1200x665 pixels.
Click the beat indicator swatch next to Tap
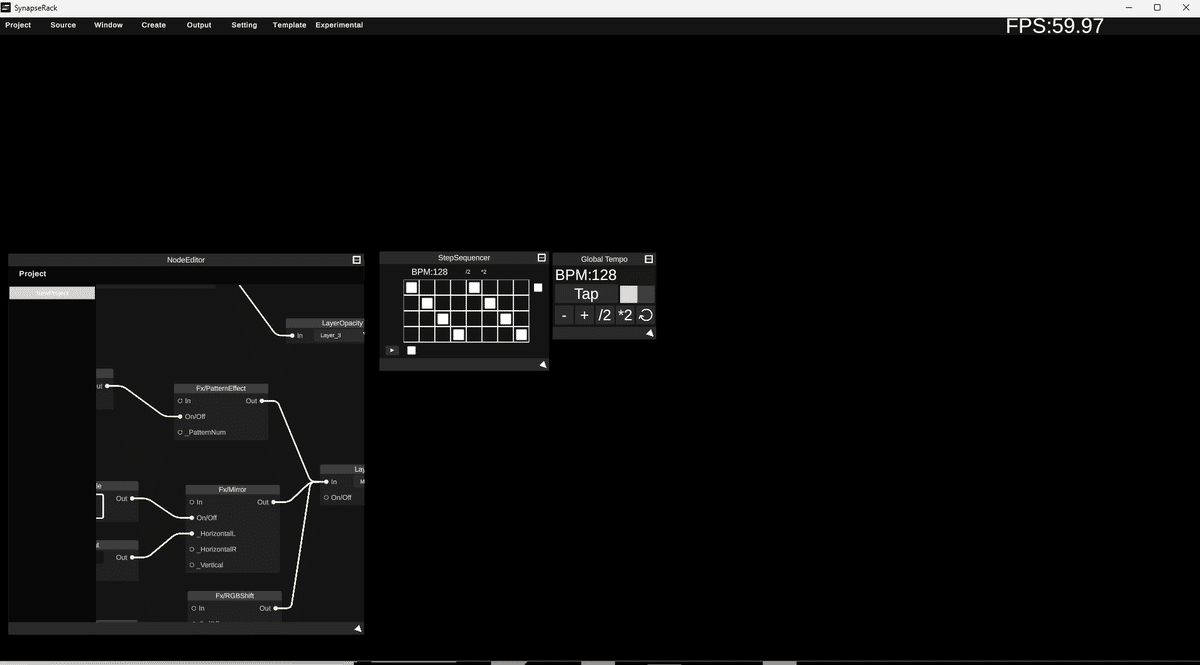[629, 293]
